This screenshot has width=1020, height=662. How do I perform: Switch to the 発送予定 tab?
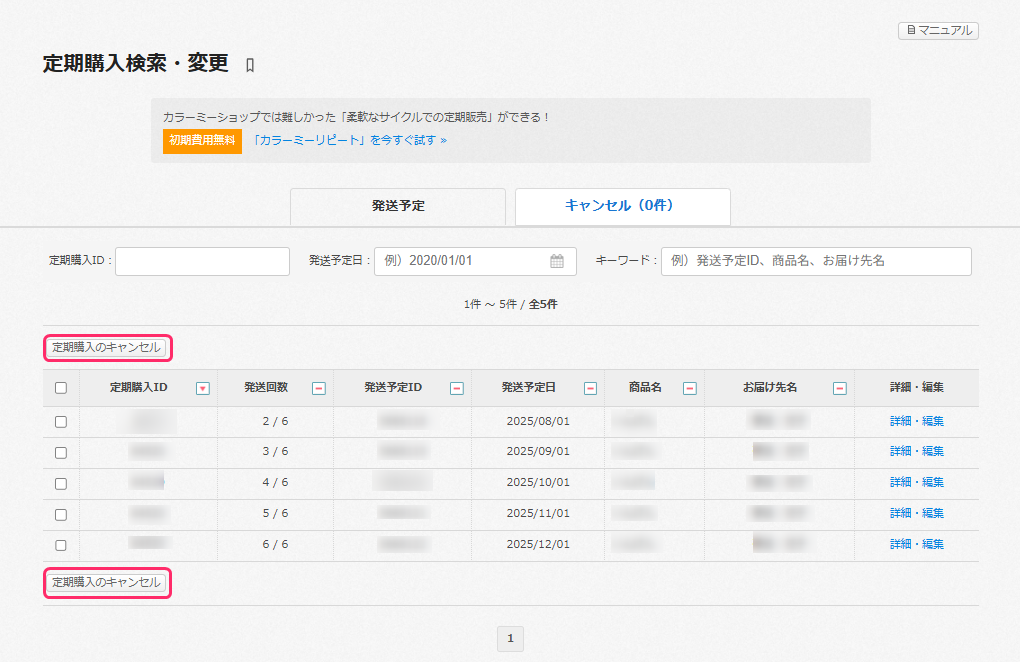398,206
